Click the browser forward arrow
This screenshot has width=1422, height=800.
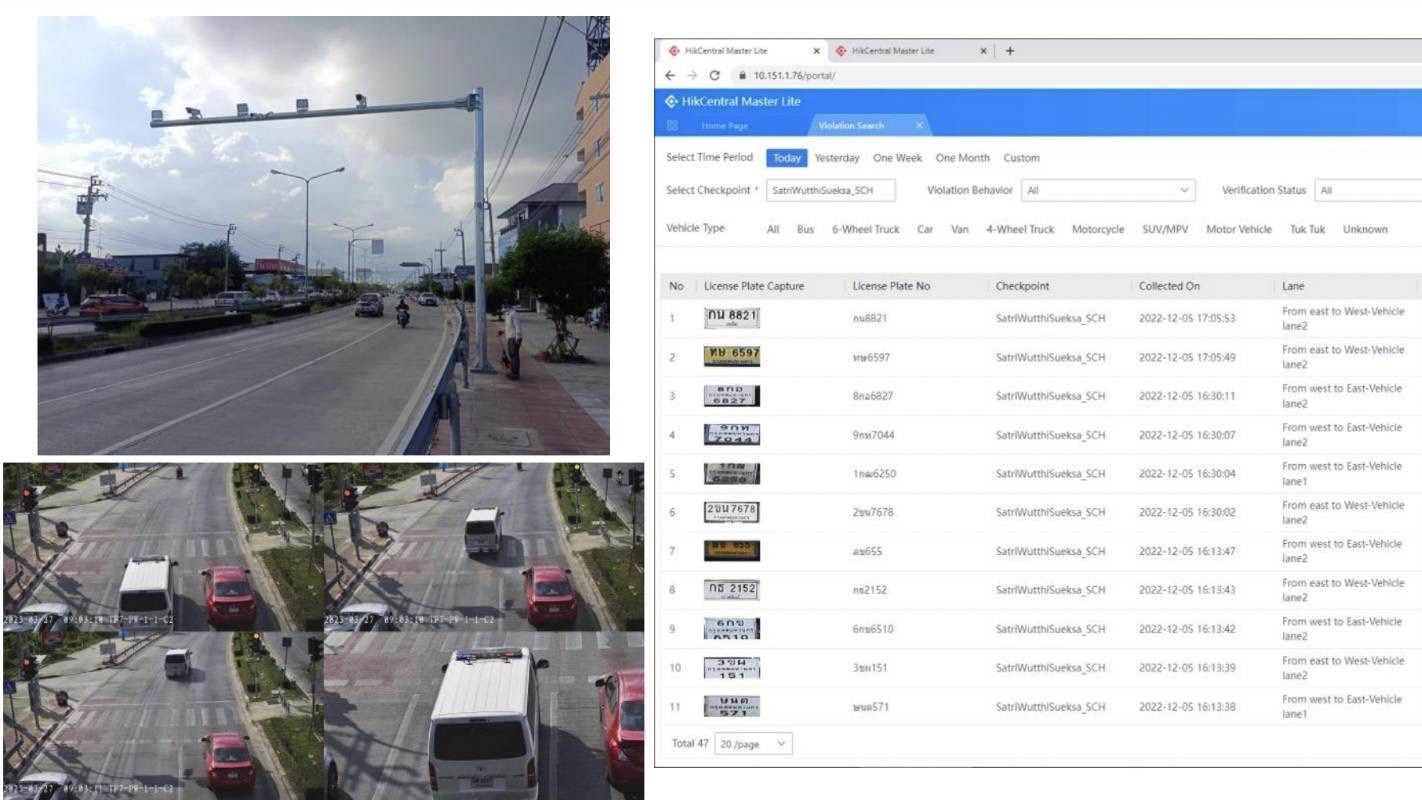coord(690,75)
